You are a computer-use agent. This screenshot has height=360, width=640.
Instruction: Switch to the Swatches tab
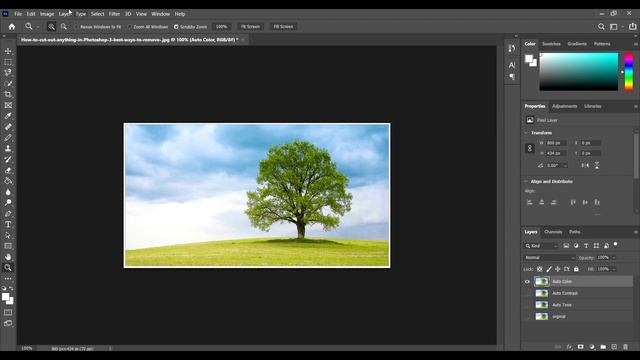[551, 44]
